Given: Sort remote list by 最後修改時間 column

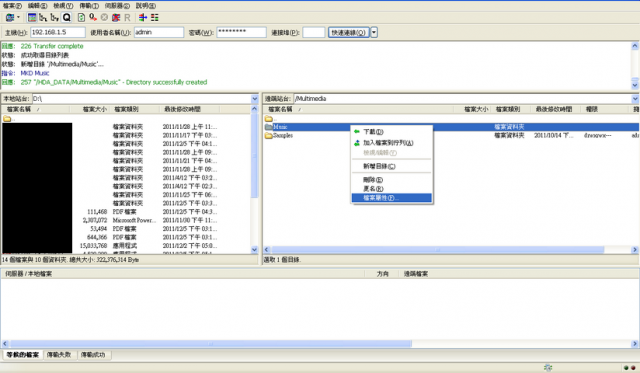Looking at the screenshot, I should coord(555,109).
